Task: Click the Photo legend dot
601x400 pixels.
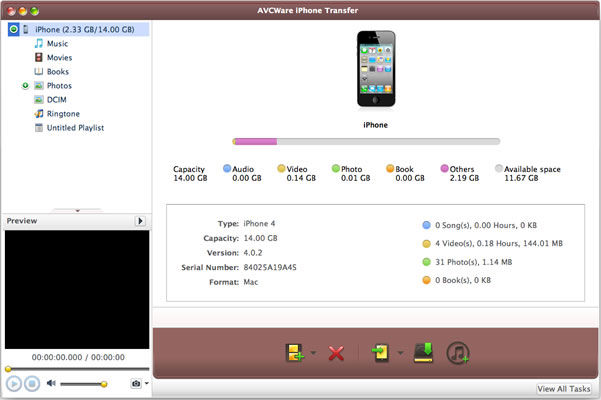Action: coord(336,168)
